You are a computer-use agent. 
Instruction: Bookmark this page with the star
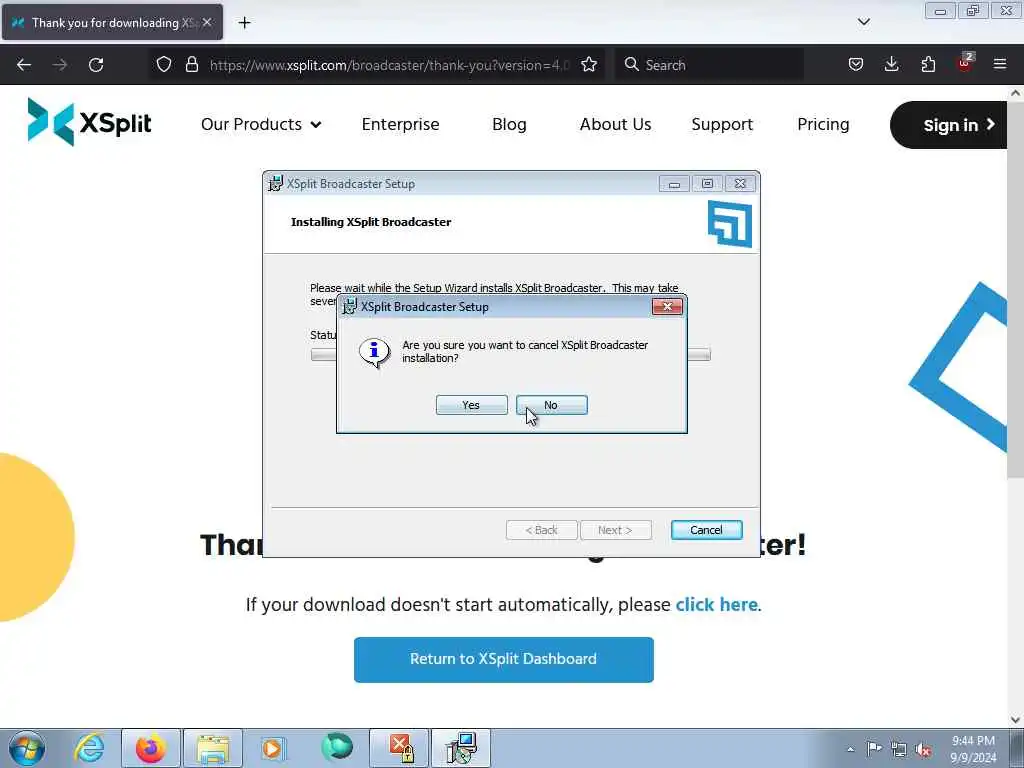tap(589, 65)
